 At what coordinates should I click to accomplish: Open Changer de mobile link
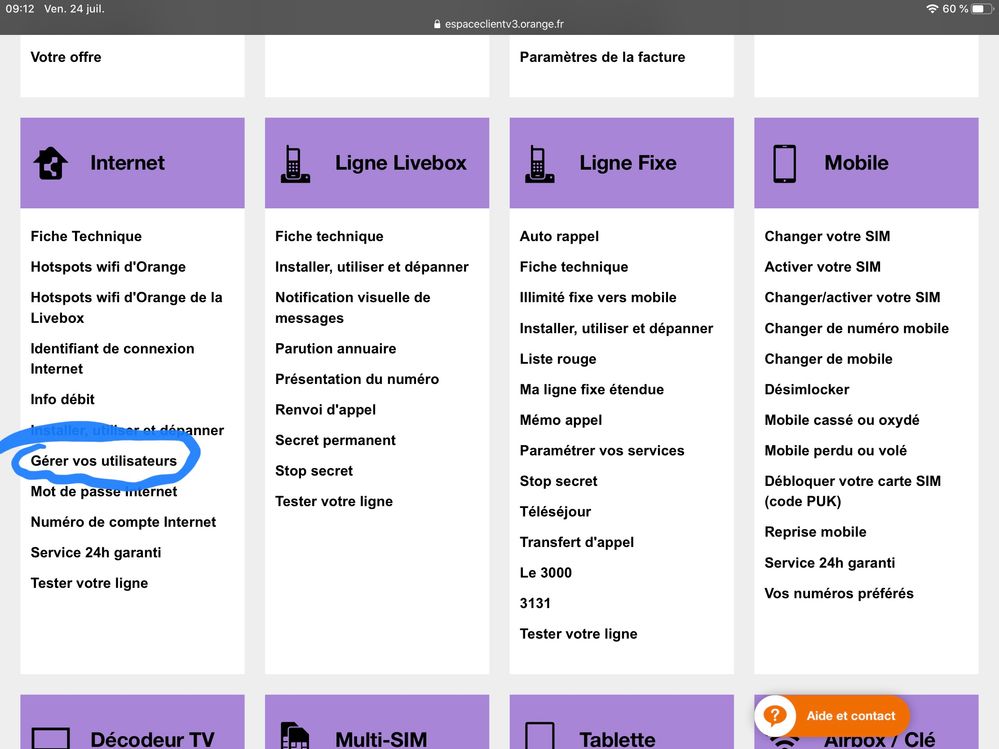pos(828,359)
